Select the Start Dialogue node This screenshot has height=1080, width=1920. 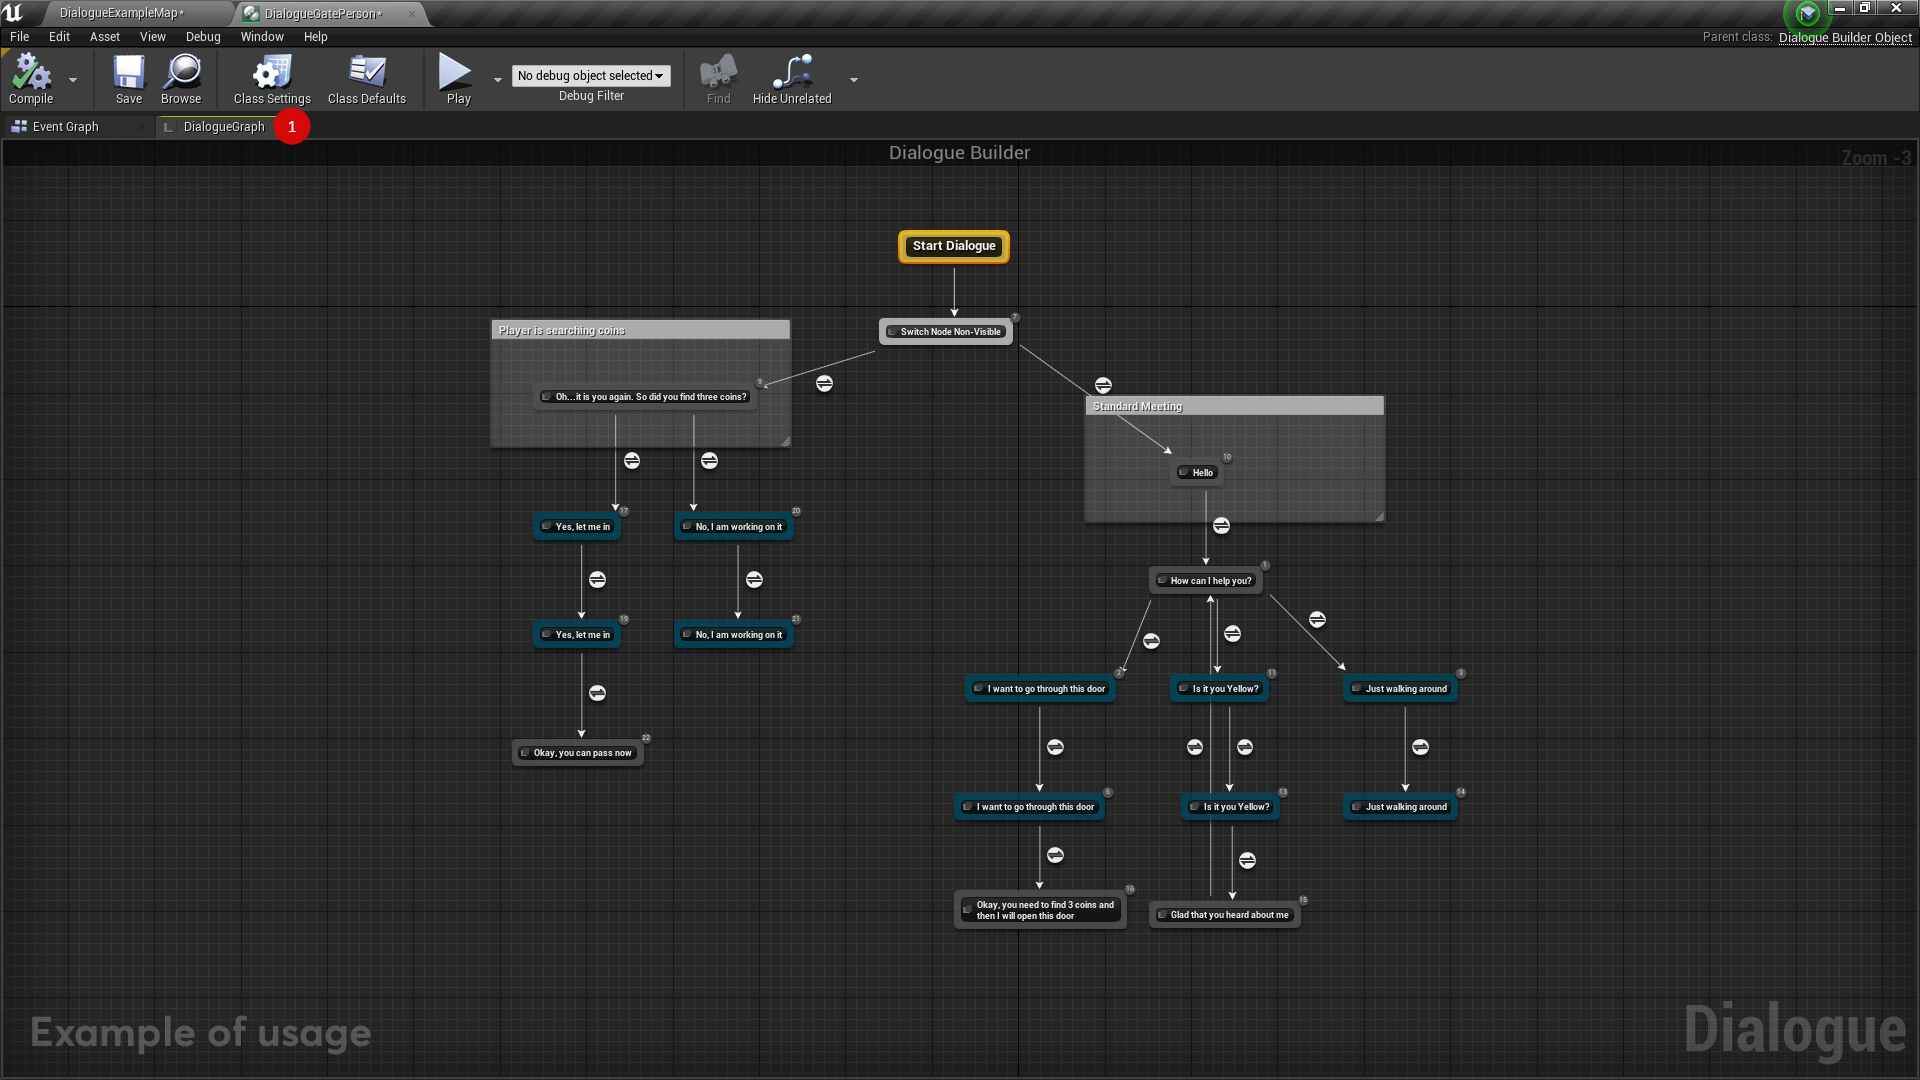coord(954,246)
